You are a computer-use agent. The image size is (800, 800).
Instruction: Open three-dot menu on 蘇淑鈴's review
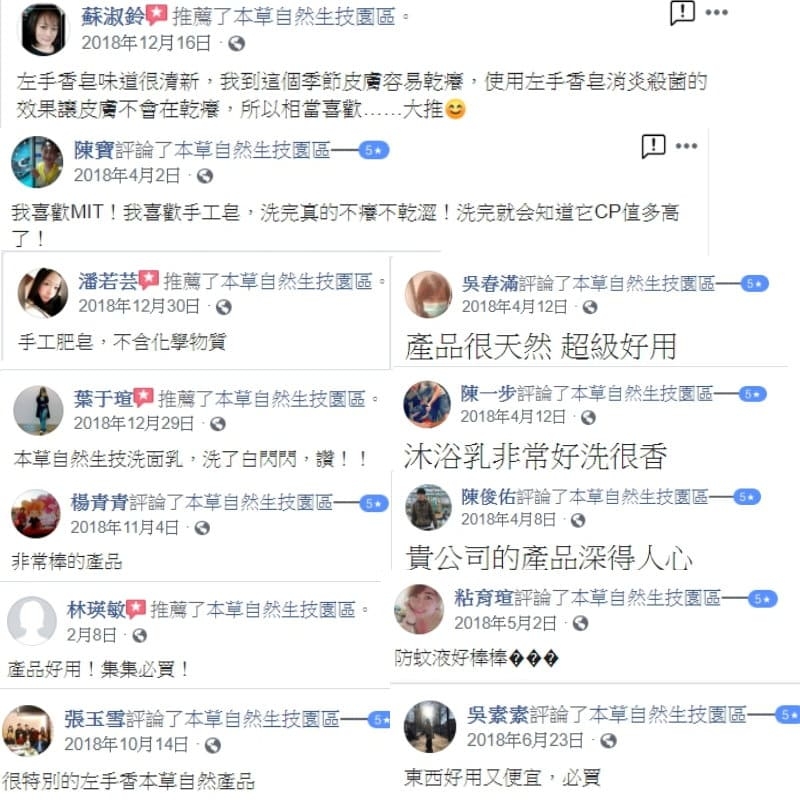716,13
